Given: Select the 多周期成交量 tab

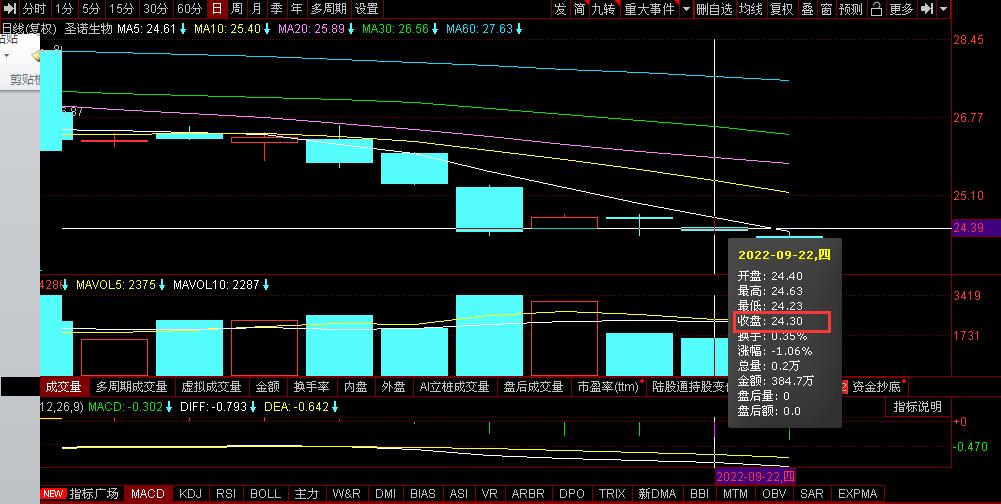Looking at the screenshot, I should pos(132,386).
